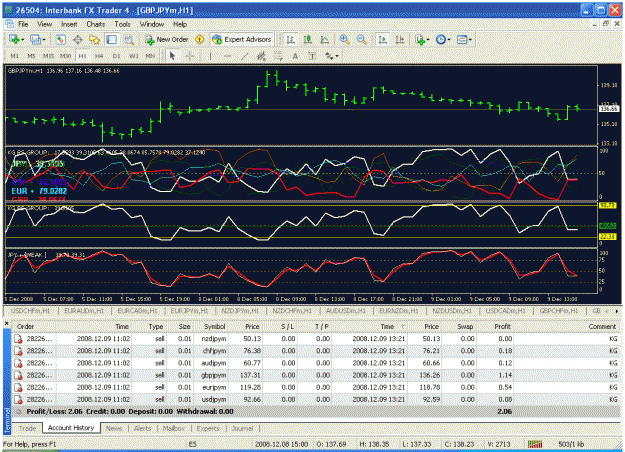
Task: Select the arrow cursor tool
Action: (172, 56)
